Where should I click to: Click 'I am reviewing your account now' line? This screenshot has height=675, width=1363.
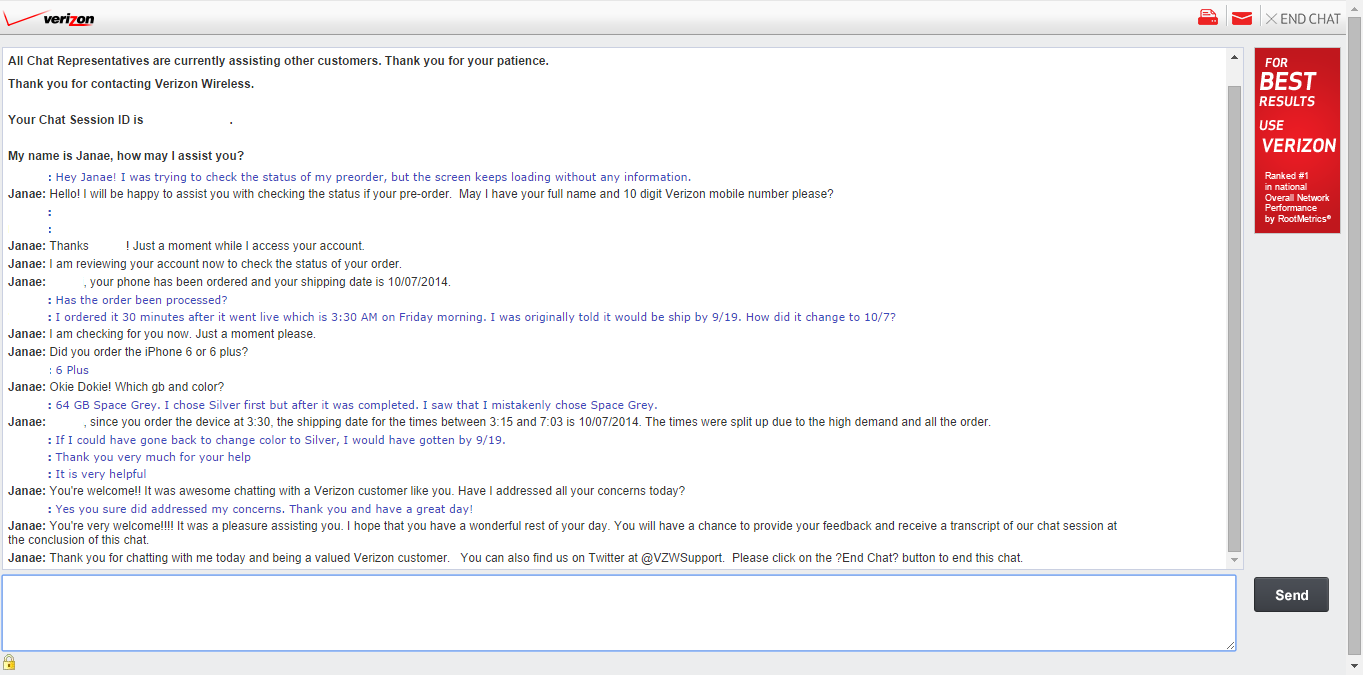(225, 264)
